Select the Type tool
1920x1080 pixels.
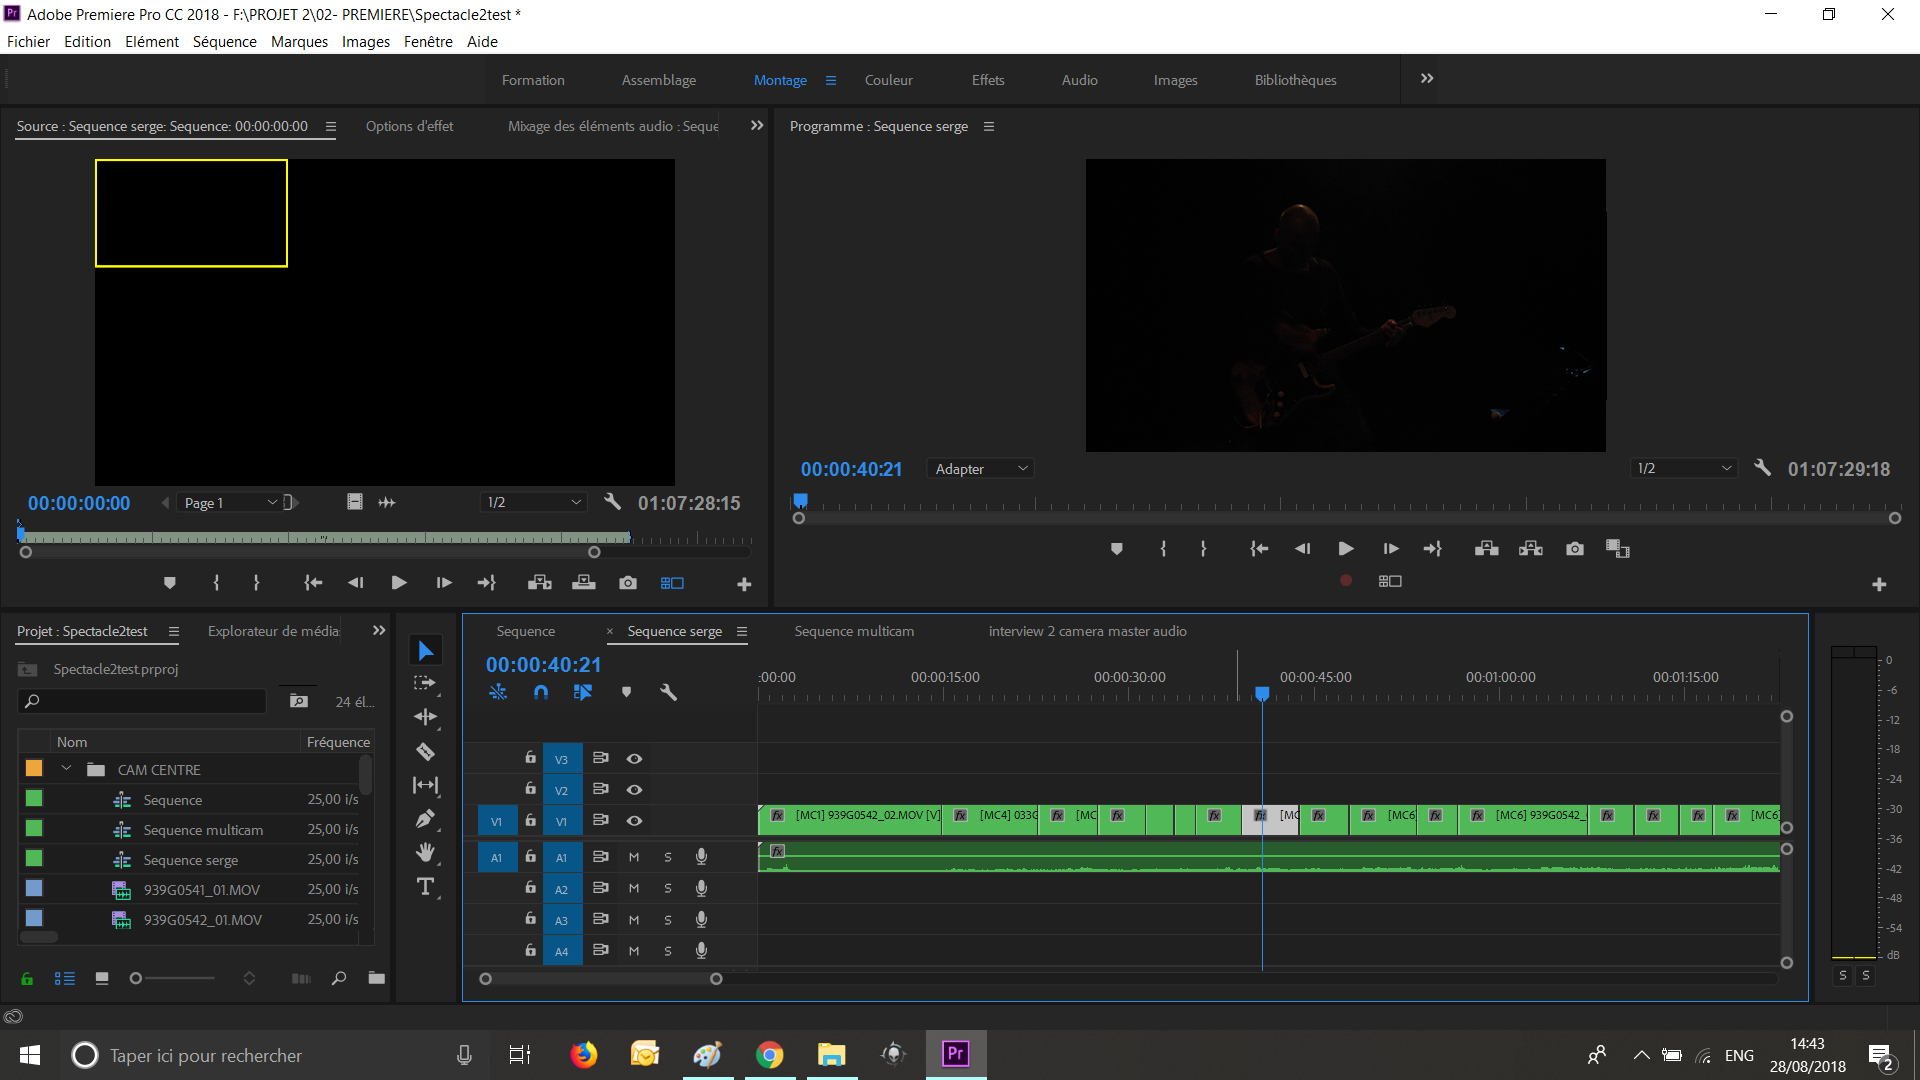point(425,887)
